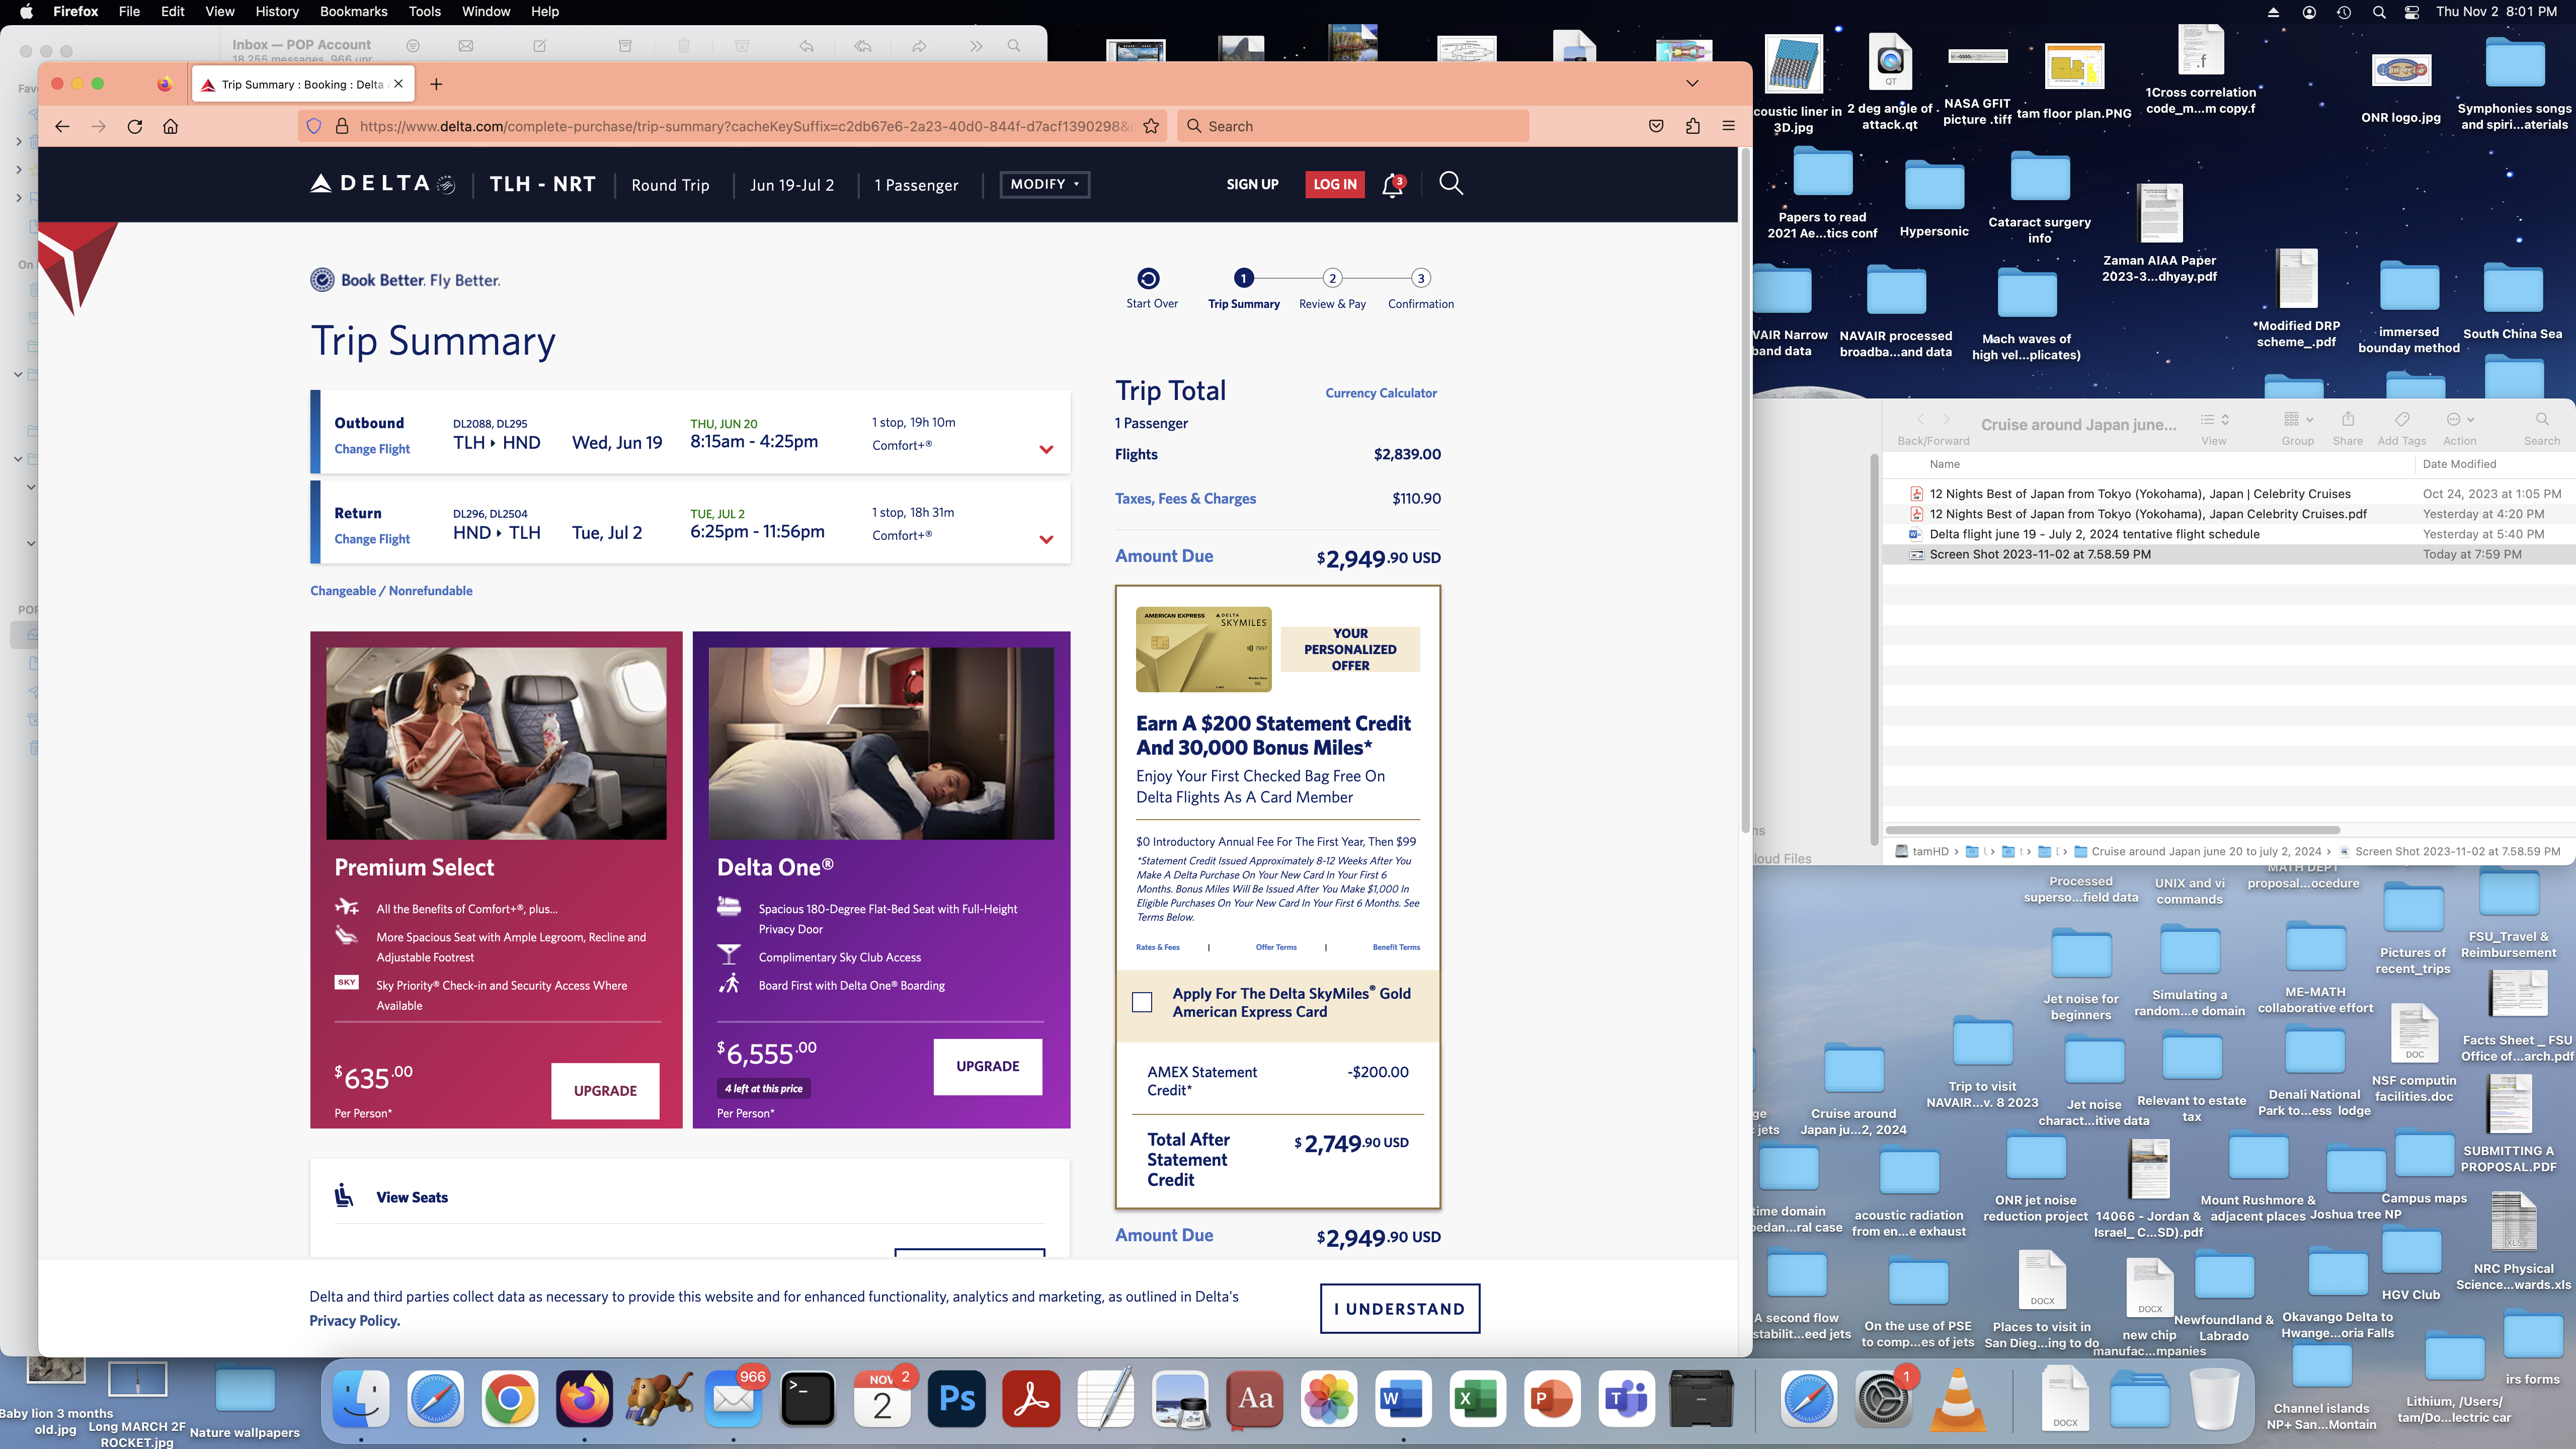Viewport: 2576px width, 1449px height.
Task: Click Add Tags icon in Finder toolbar
Action: [2401, 419]
